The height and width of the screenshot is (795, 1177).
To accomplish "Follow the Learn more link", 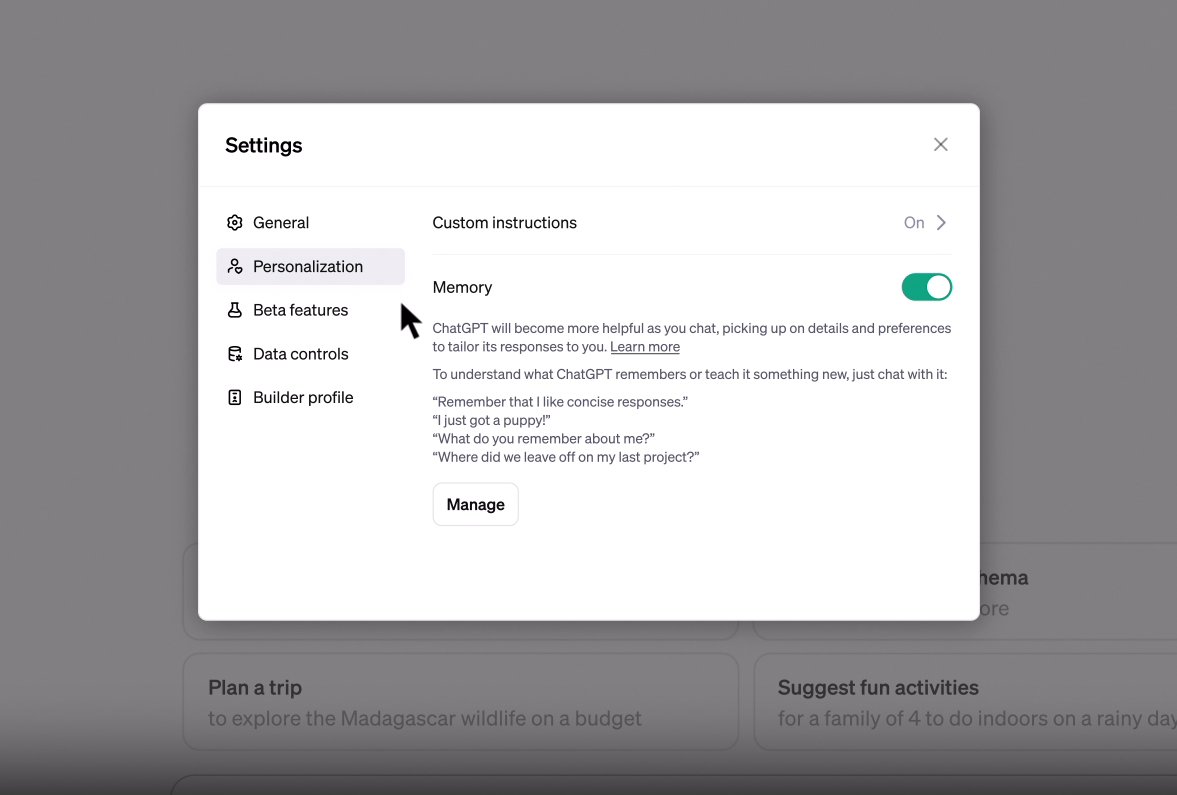I will point(645,347).
